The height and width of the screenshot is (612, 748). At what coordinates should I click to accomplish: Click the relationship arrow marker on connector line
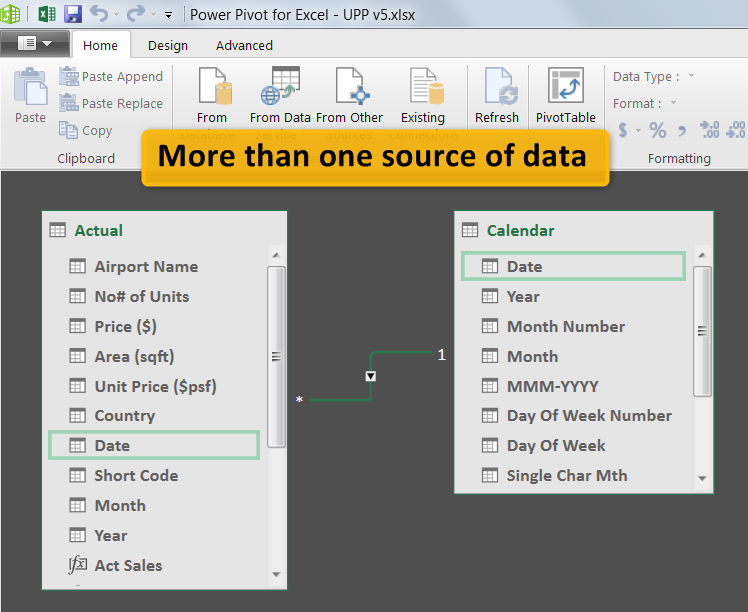(371, 376)
